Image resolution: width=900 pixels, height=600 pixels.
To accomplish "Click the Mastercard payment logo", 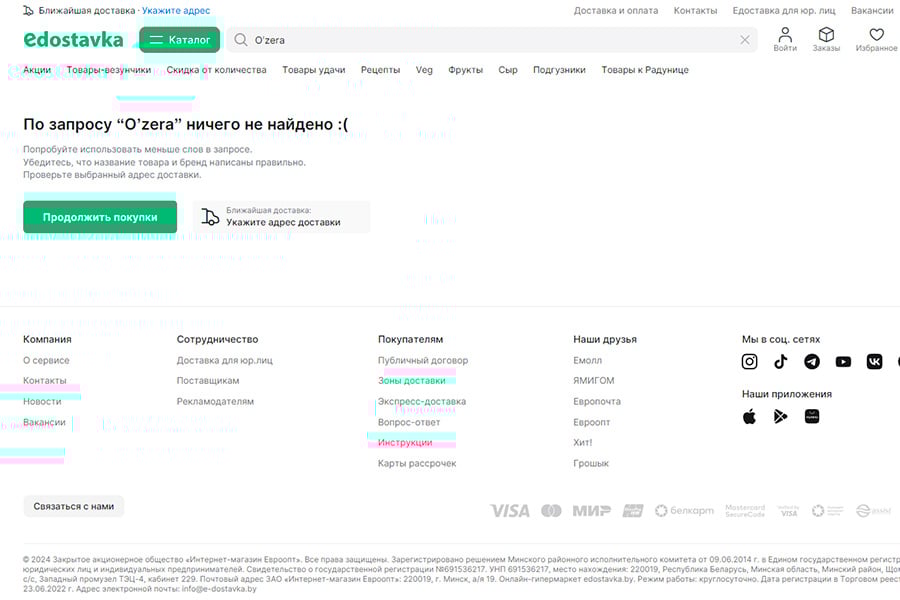I will coord(551,510).
